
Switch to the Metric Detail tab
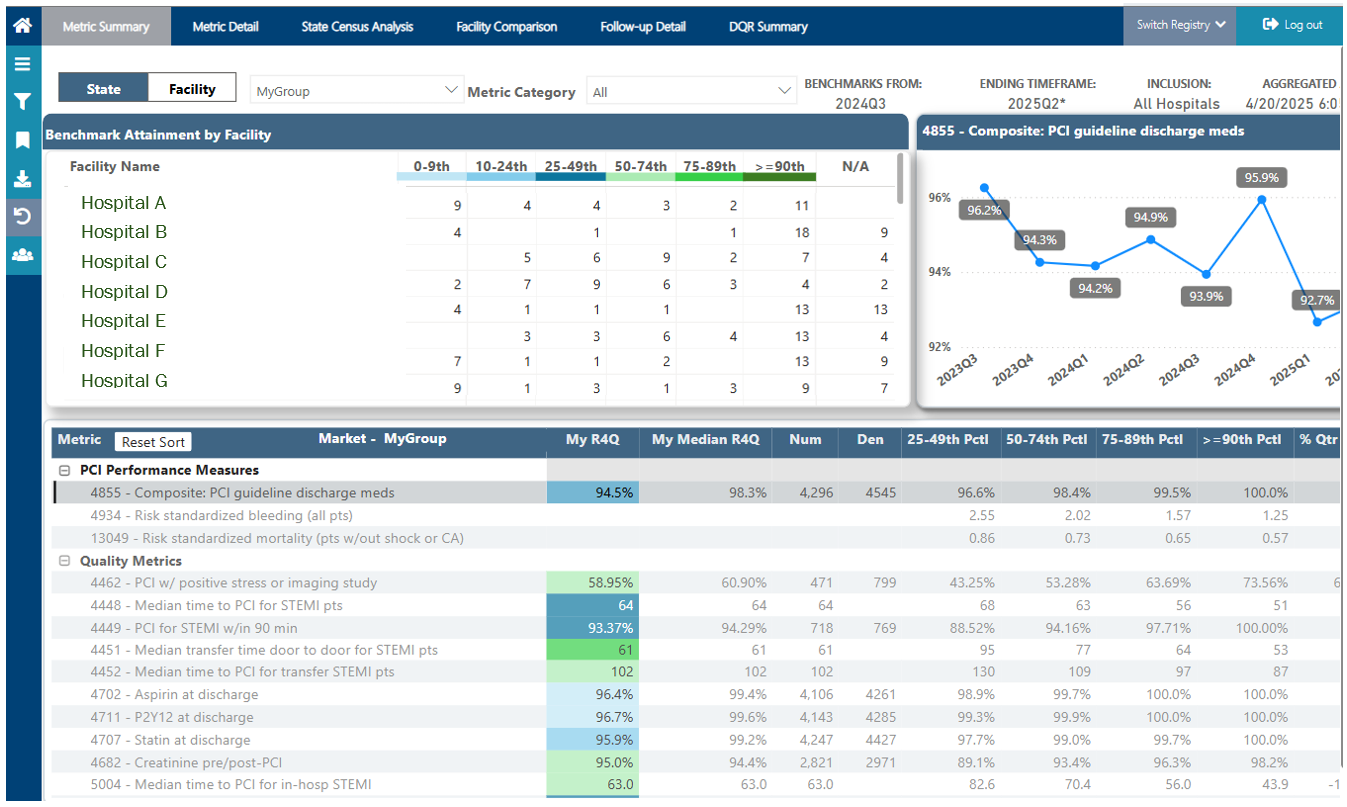tap(226, 26)
